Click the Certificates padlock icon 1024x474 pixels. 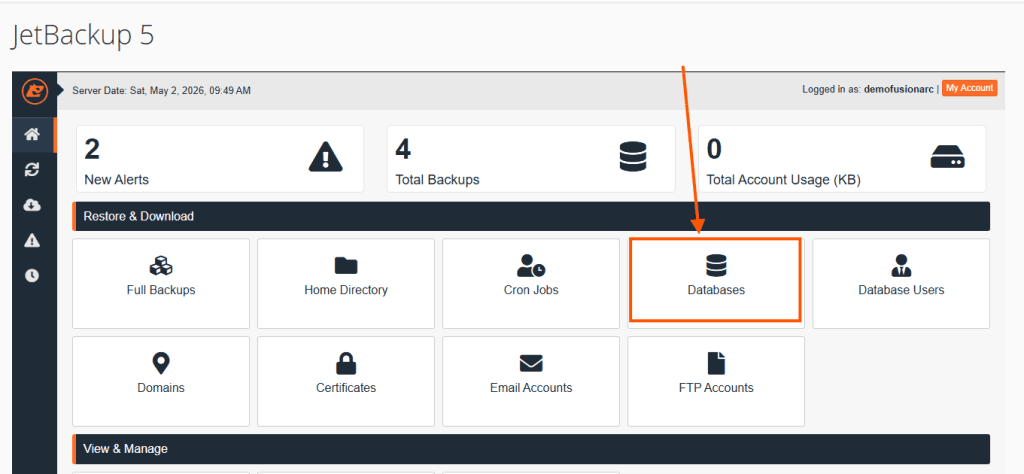[346, 363]
